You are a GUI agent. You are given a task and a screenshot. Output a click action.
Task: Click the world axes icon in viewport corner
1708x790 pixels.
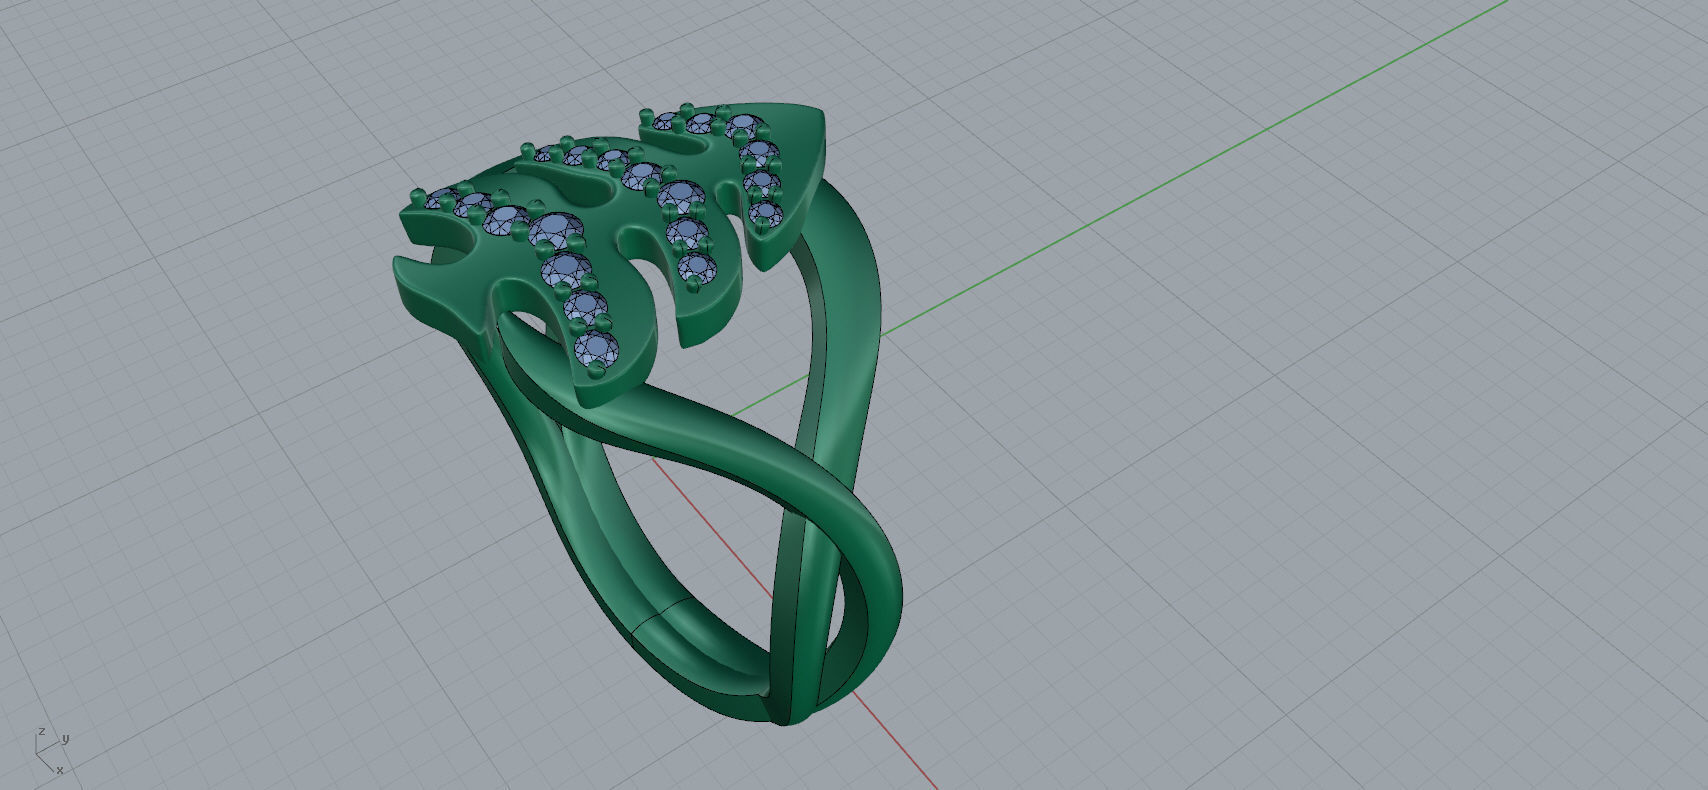51,751
